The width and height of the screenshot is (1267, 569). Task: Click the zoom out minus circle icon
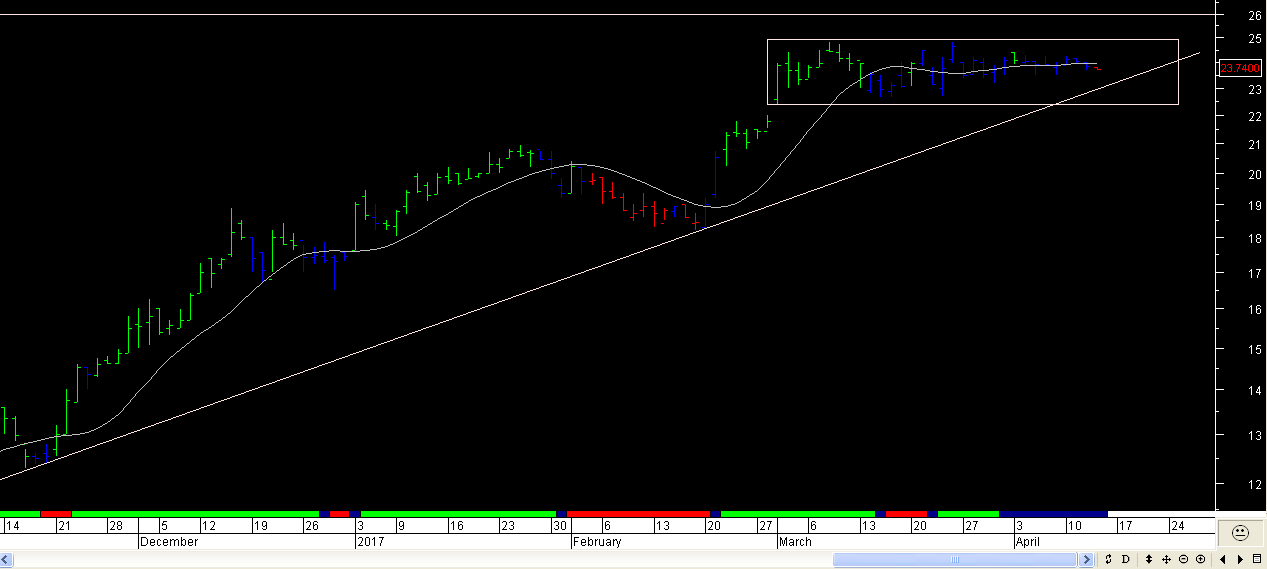pos(1183,559)
